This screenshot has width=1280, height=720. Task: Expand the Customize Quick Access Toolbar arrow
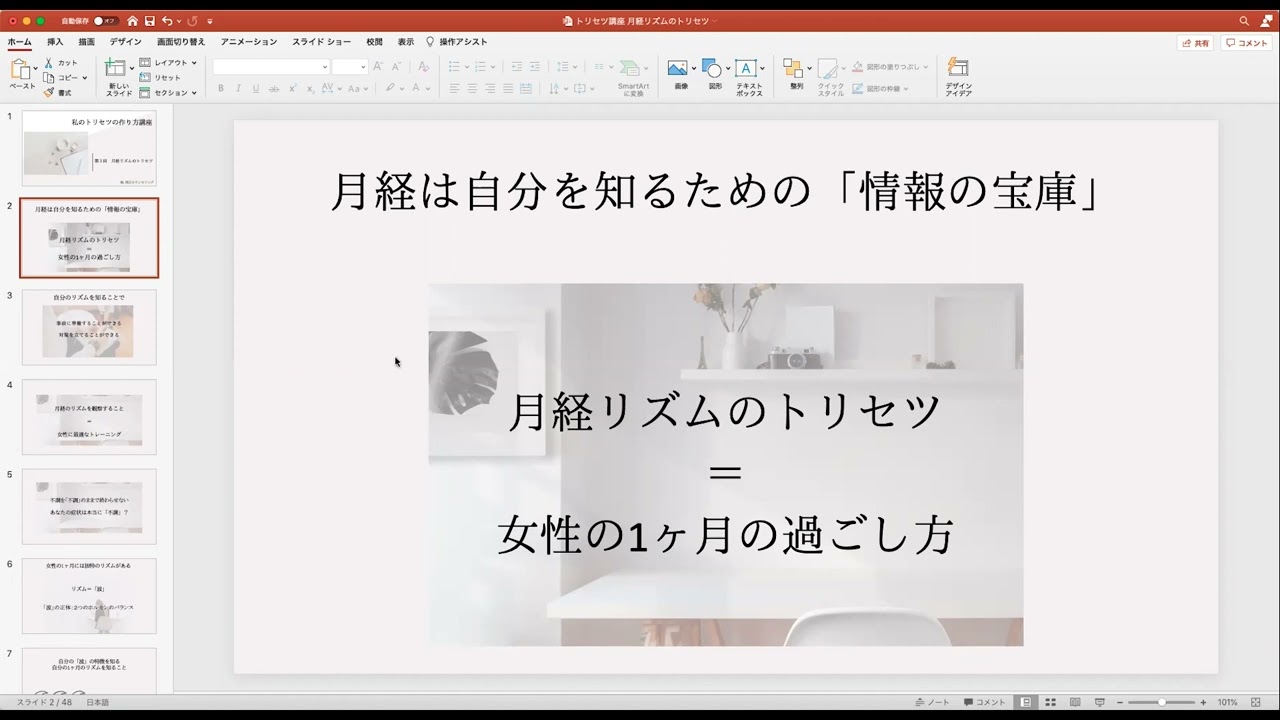pos(210,21)
